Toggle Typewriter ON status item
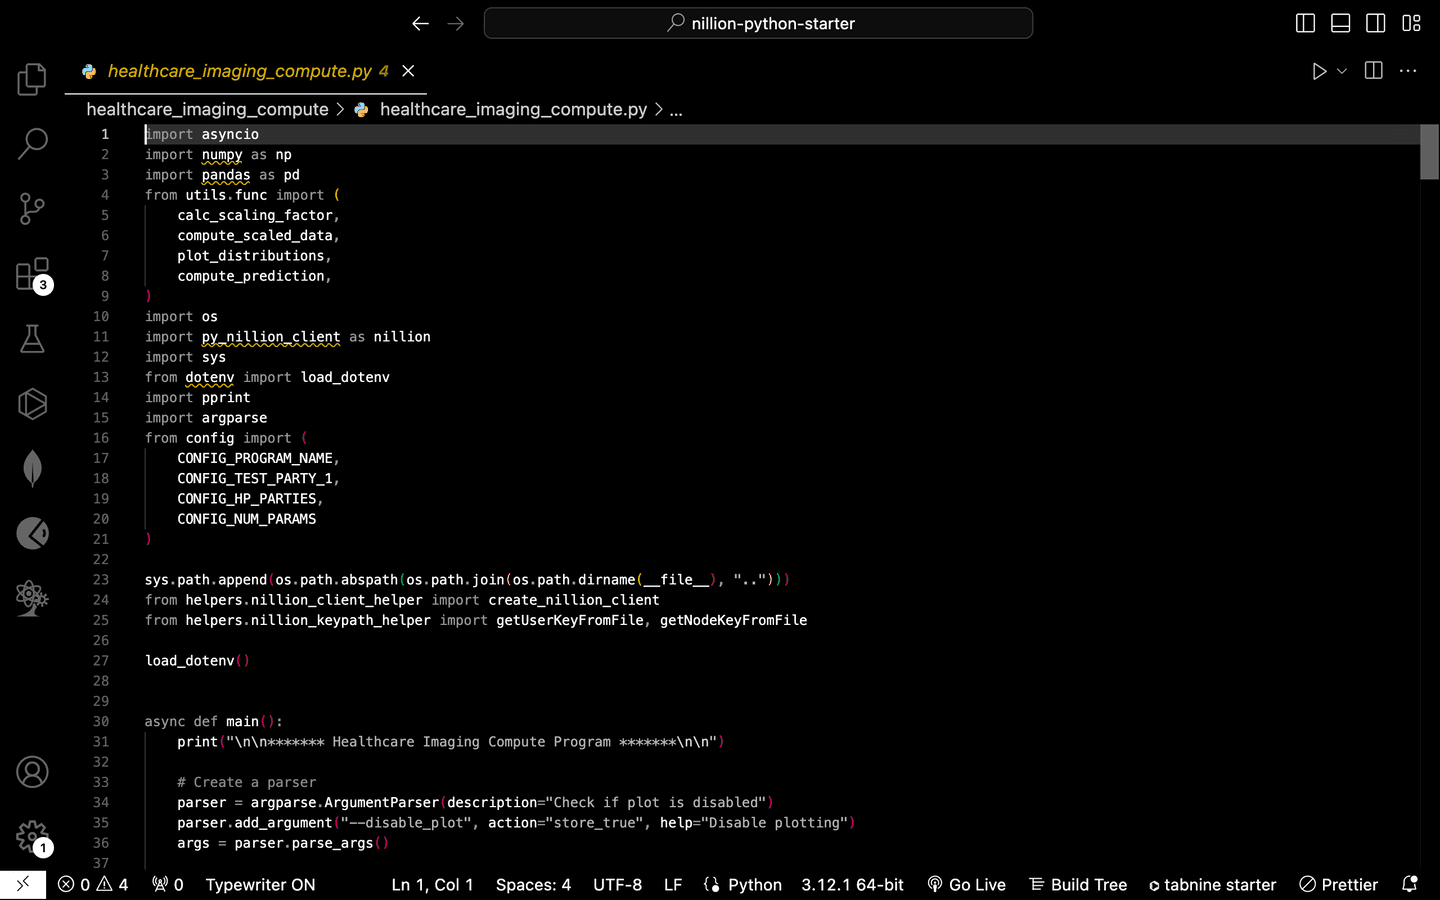 click(260, 884)
